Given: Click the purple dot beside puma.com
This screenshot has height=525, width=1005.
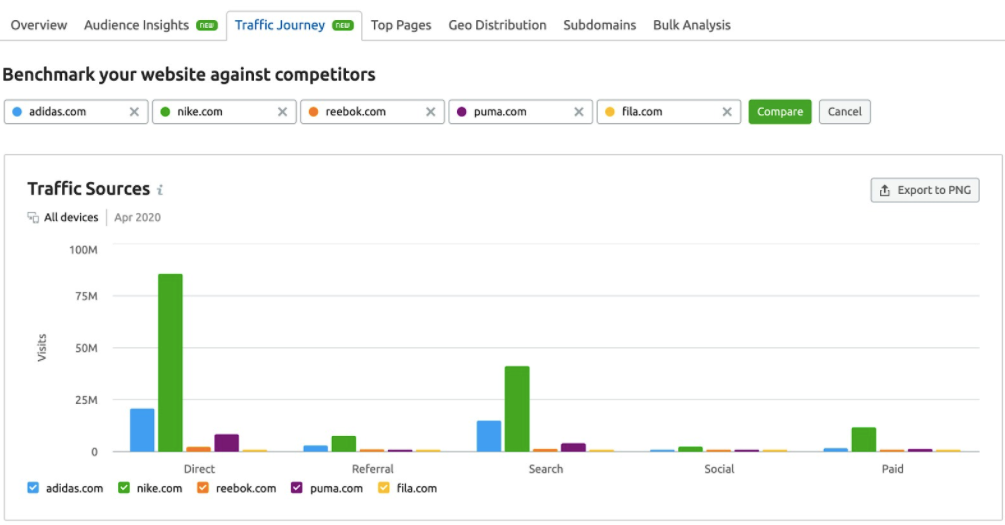Looking at the screenshot, I should (x=461, y=112).
